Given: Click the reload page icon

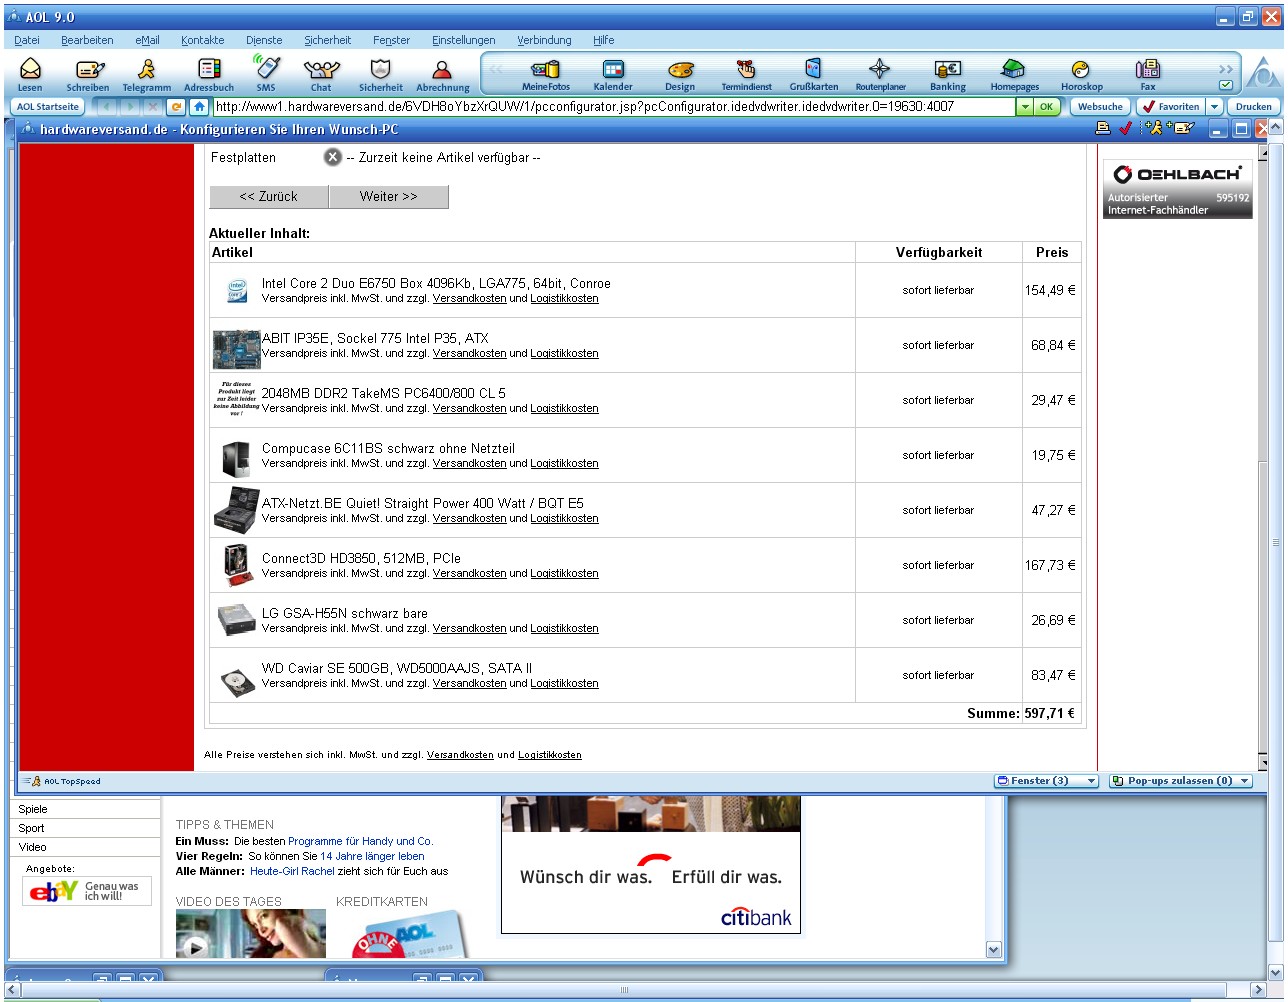Looking at the screenshot, I should [x=176, y=106].
